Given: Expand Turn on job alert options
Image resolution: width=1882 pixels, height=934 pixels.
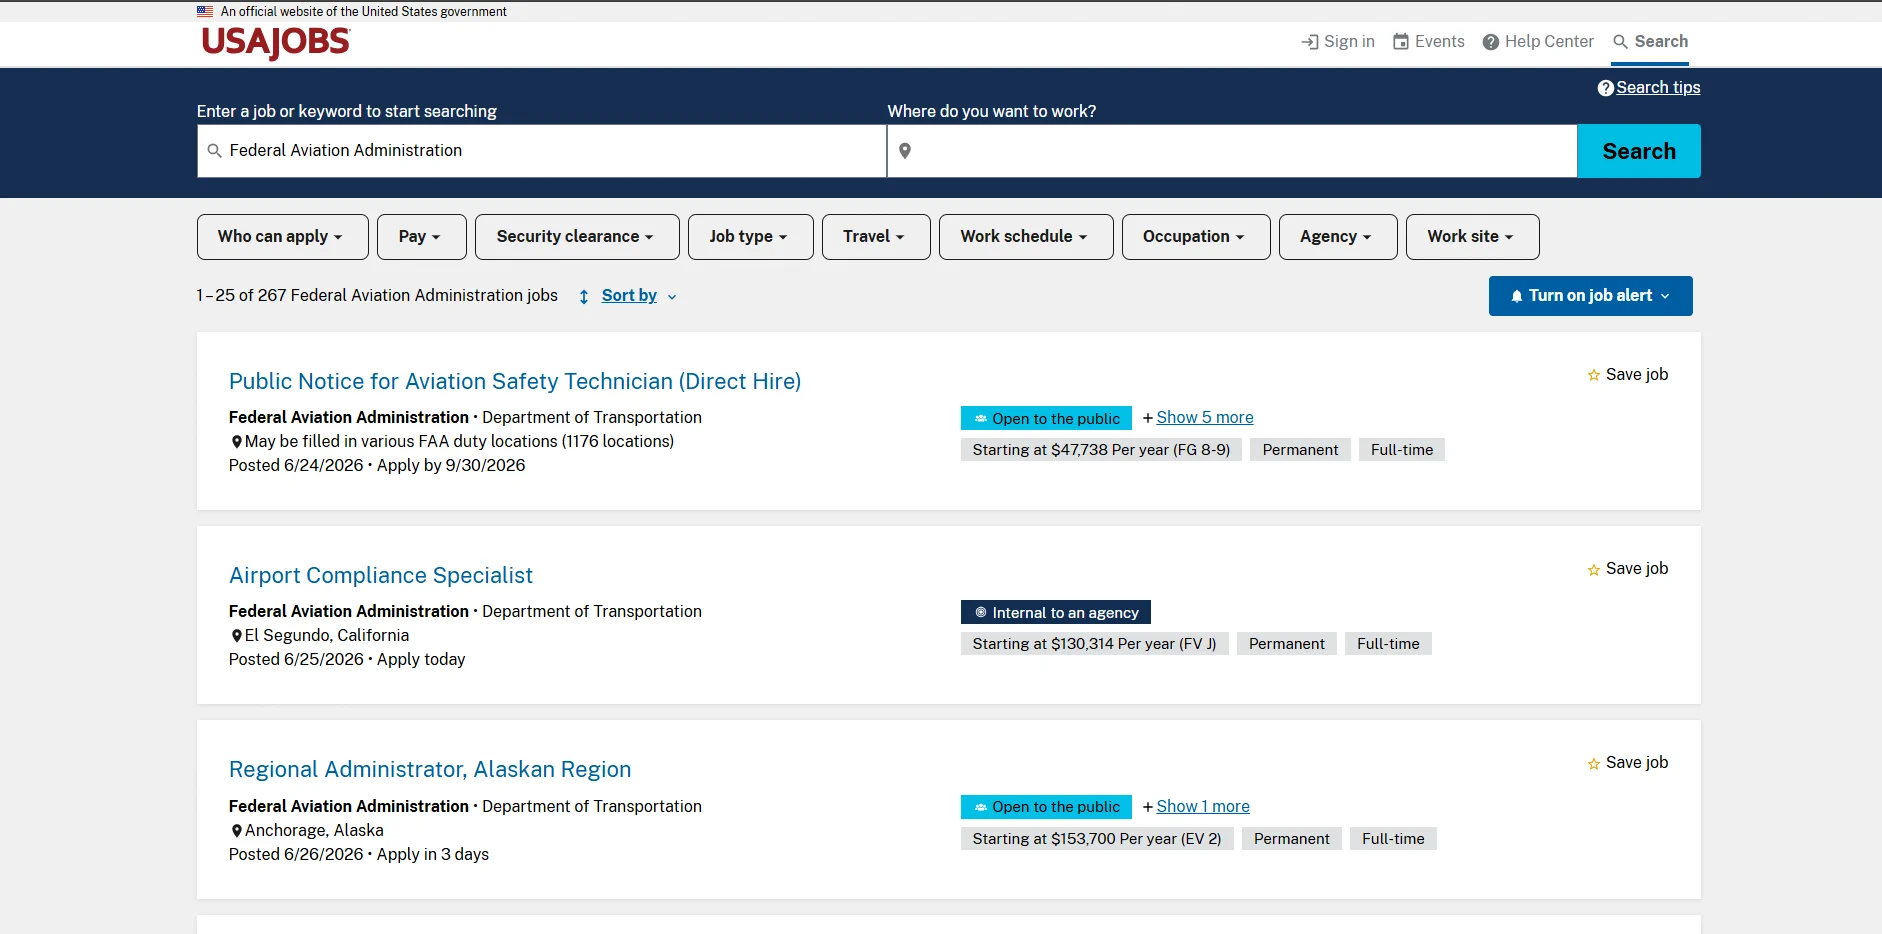Looking at the screenshot, I should 1590,296.
